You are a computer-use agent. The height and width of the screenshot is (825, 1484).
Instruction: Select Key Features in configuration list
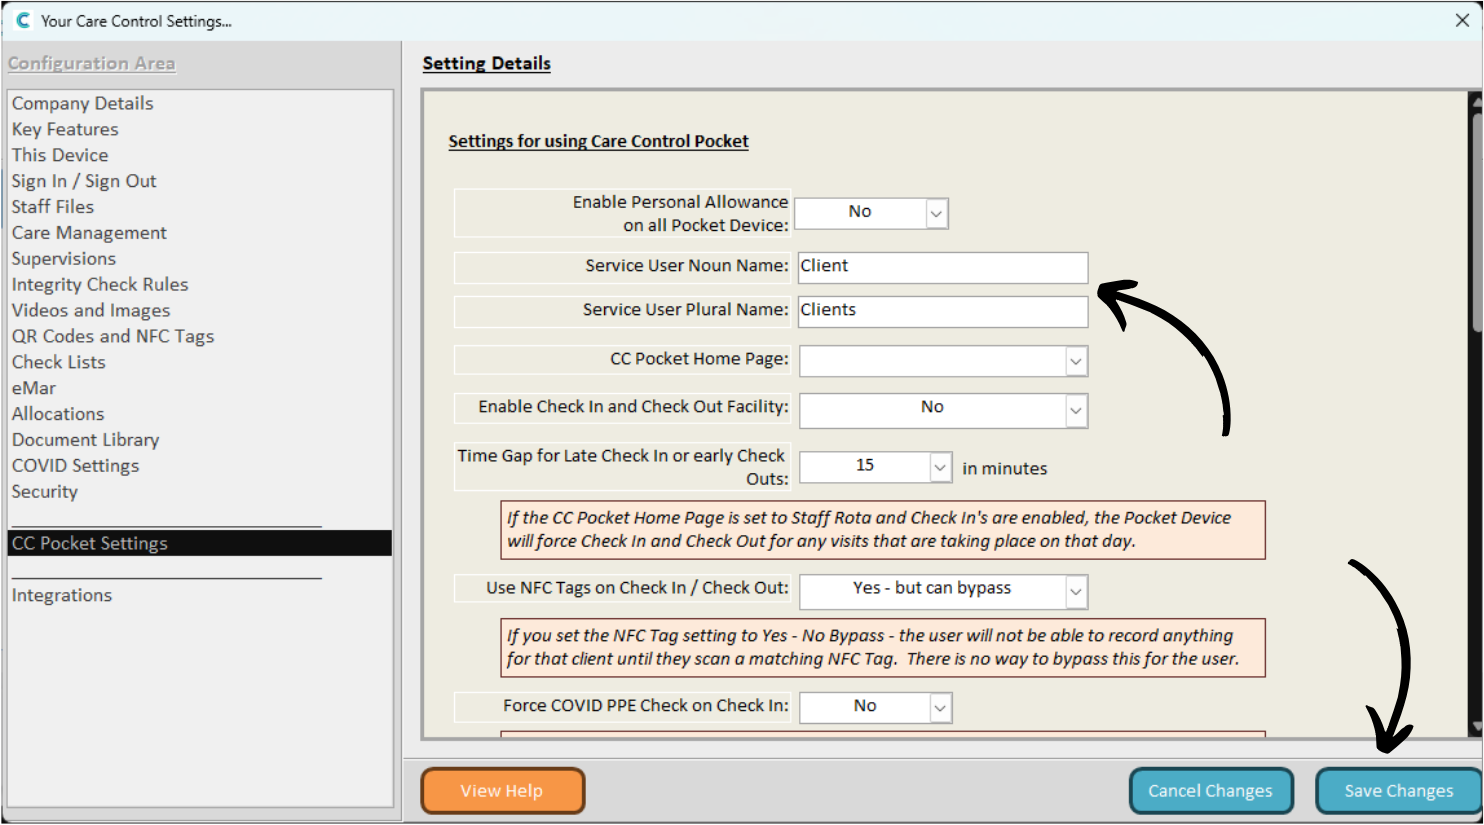[65, 129]
